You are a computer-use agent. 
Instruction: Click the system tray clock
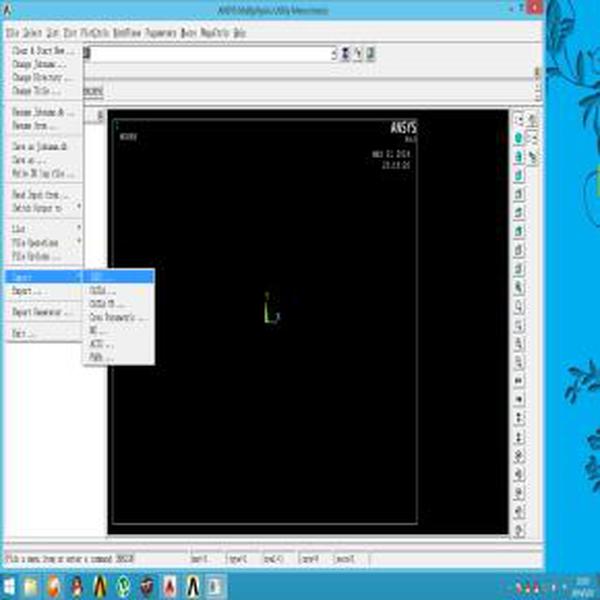point(584,586)
